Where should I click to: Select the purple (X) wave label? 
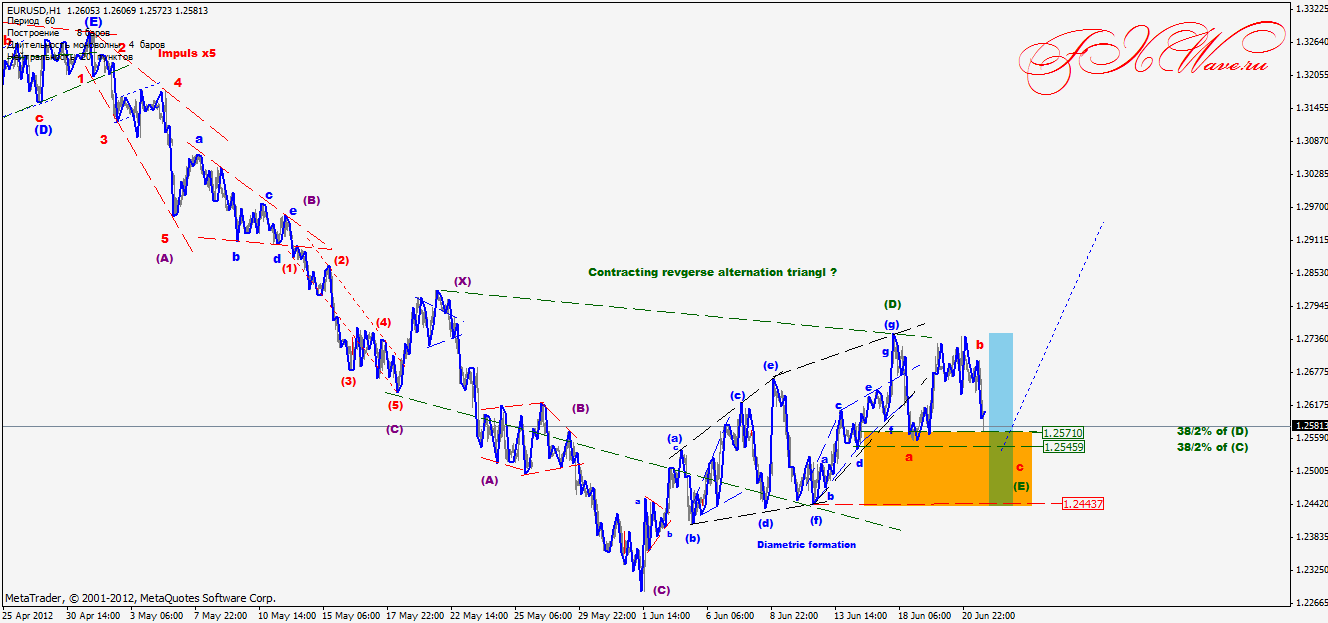(462, 282)
